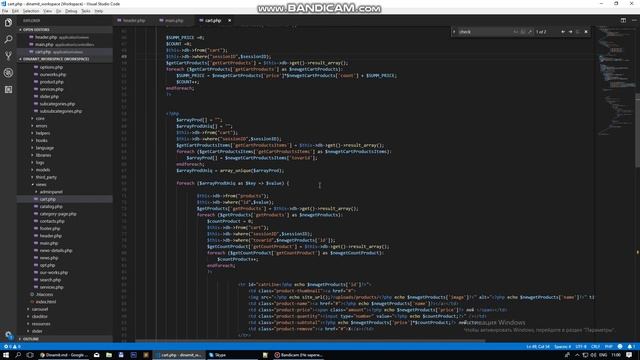This screenshot has height=360, width=640.
Task: Click the errors and warnings status indicator
Action: (x=12, y=347)
